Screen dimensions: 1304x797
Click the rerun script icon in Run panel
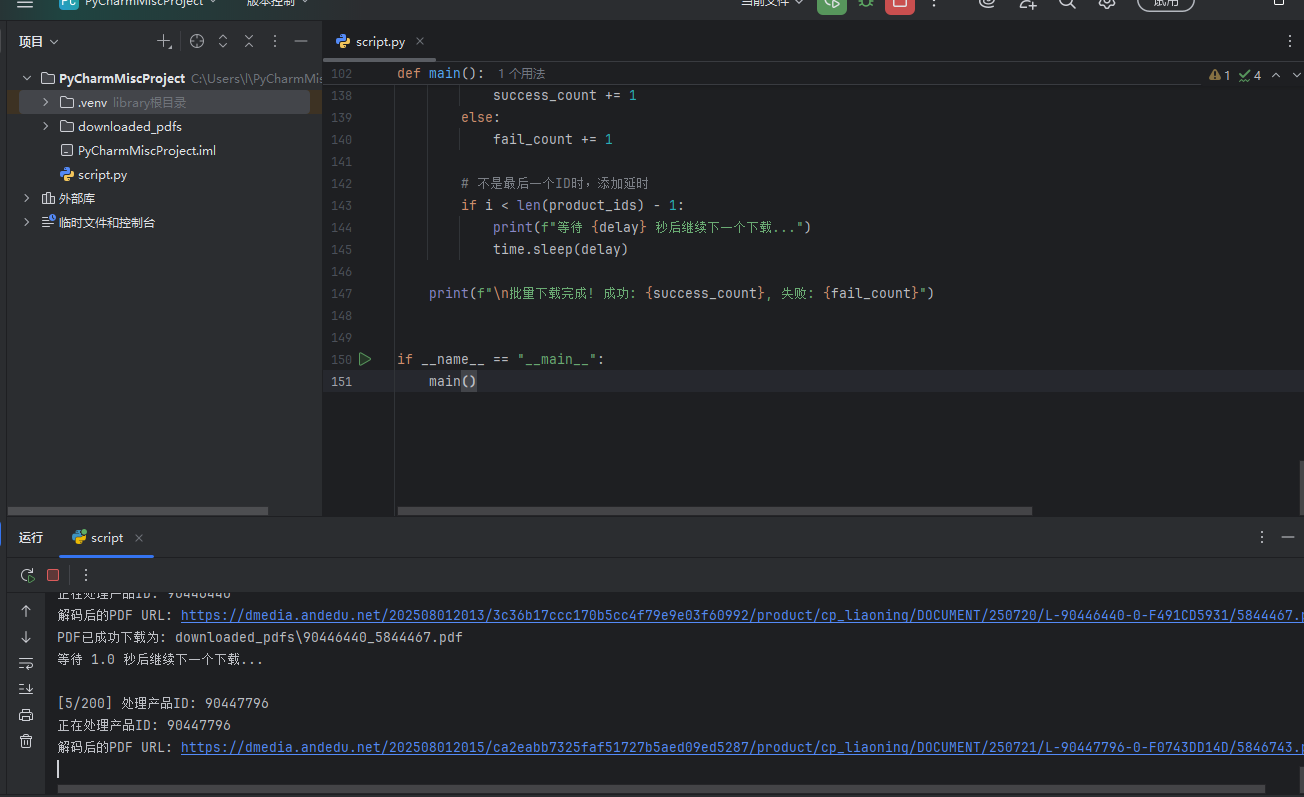pyautogui.click(x=27, y=575)
